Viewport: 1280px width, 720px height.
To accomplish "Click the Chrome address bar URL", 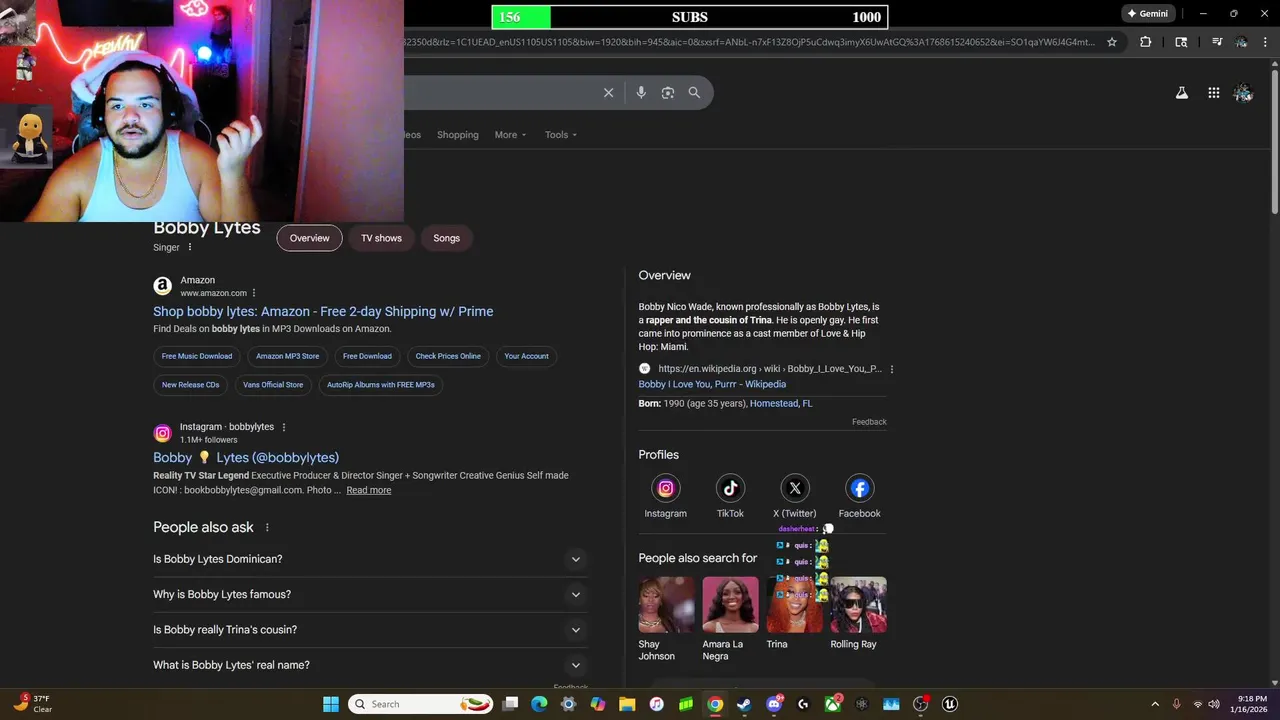I will [750, 42].
